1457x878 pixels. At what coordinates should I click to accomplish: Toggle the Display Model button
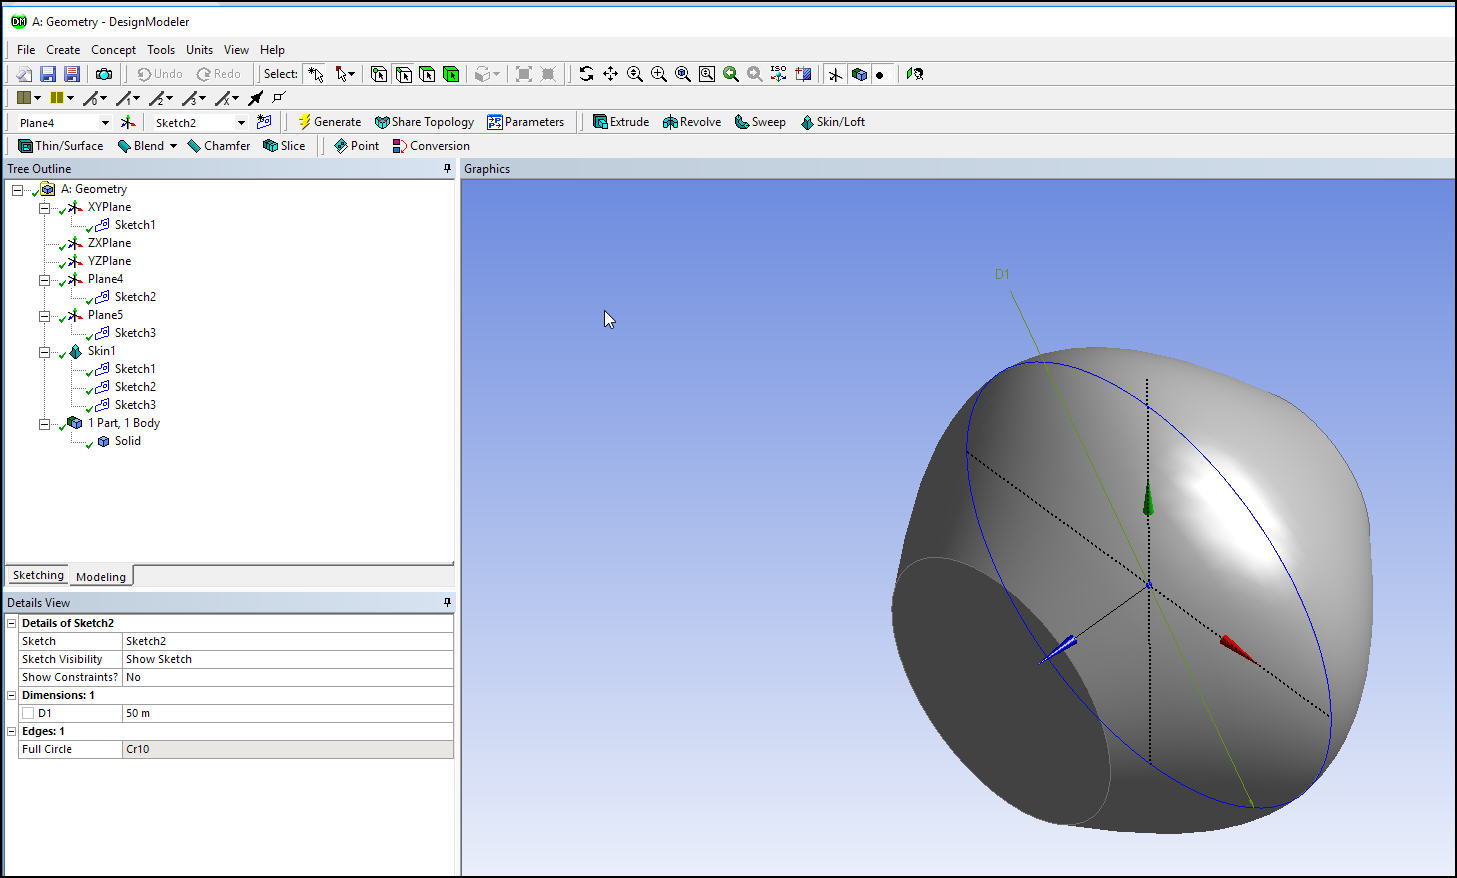click(x=859, y=74)
